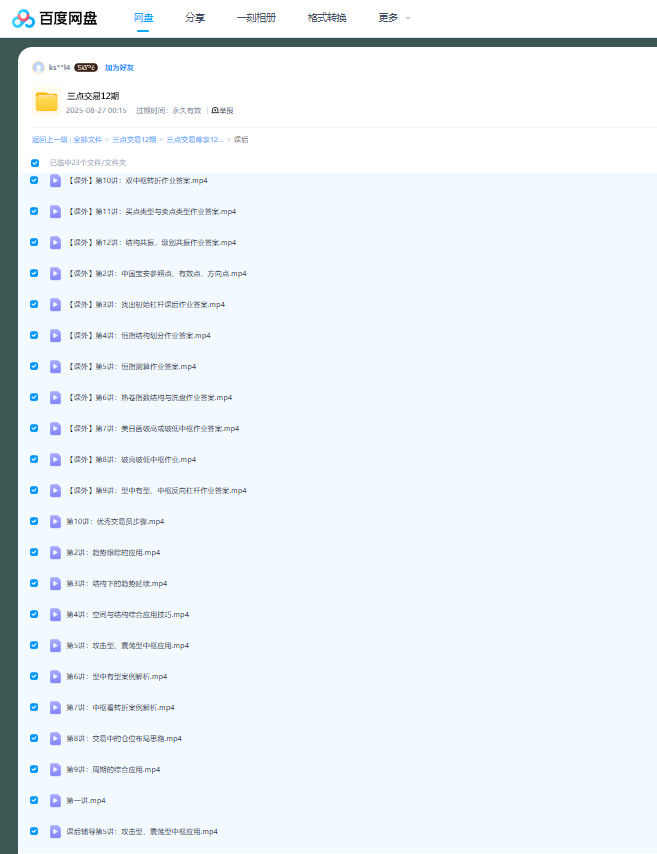Open the 格式转换 tab

point(327,18)
